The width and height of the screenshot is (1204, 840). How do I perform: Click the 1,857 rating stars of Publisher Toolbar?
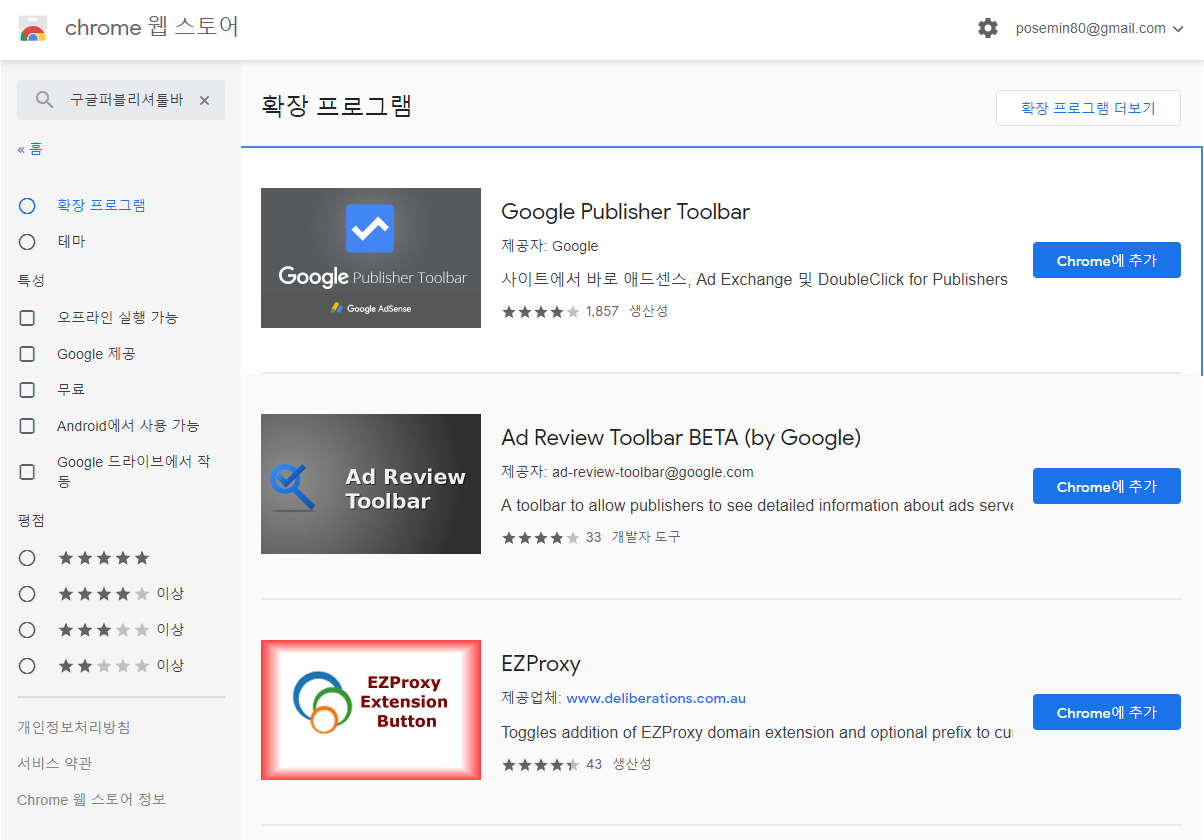click(x=540, y=312)
